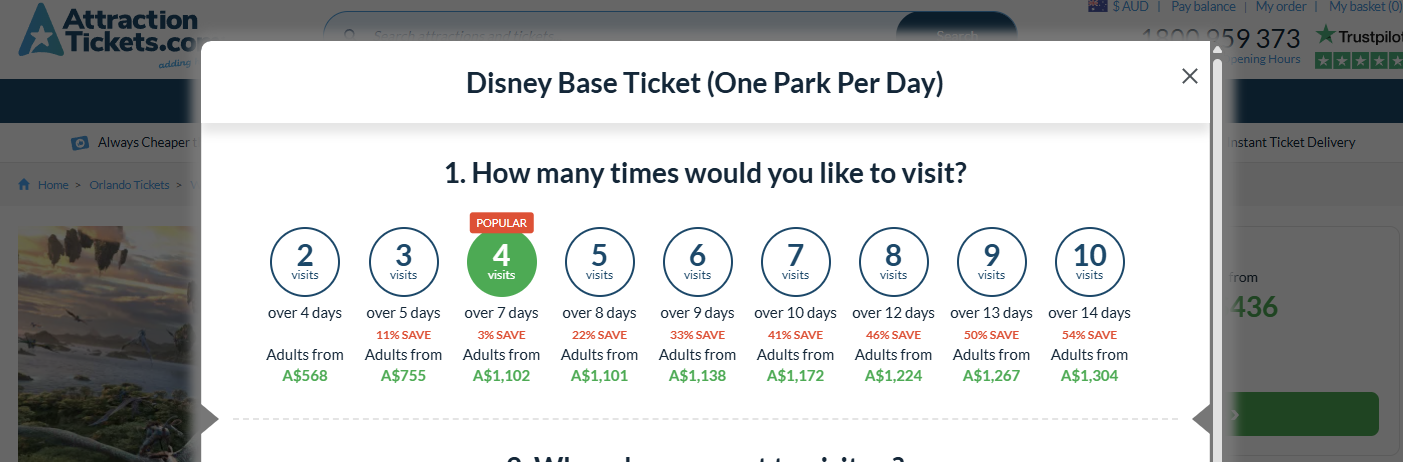Screen dimensions: 1403x462
Task: Select the 3 visits option
Action: [403, 262]
